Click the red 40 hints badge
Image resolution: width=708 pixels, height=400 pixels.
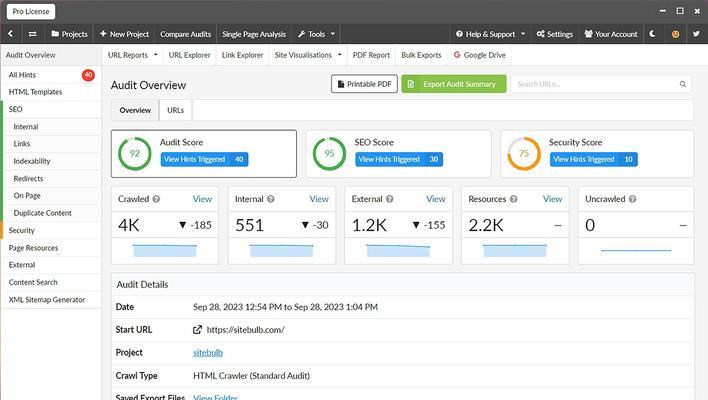coord(88,74)
